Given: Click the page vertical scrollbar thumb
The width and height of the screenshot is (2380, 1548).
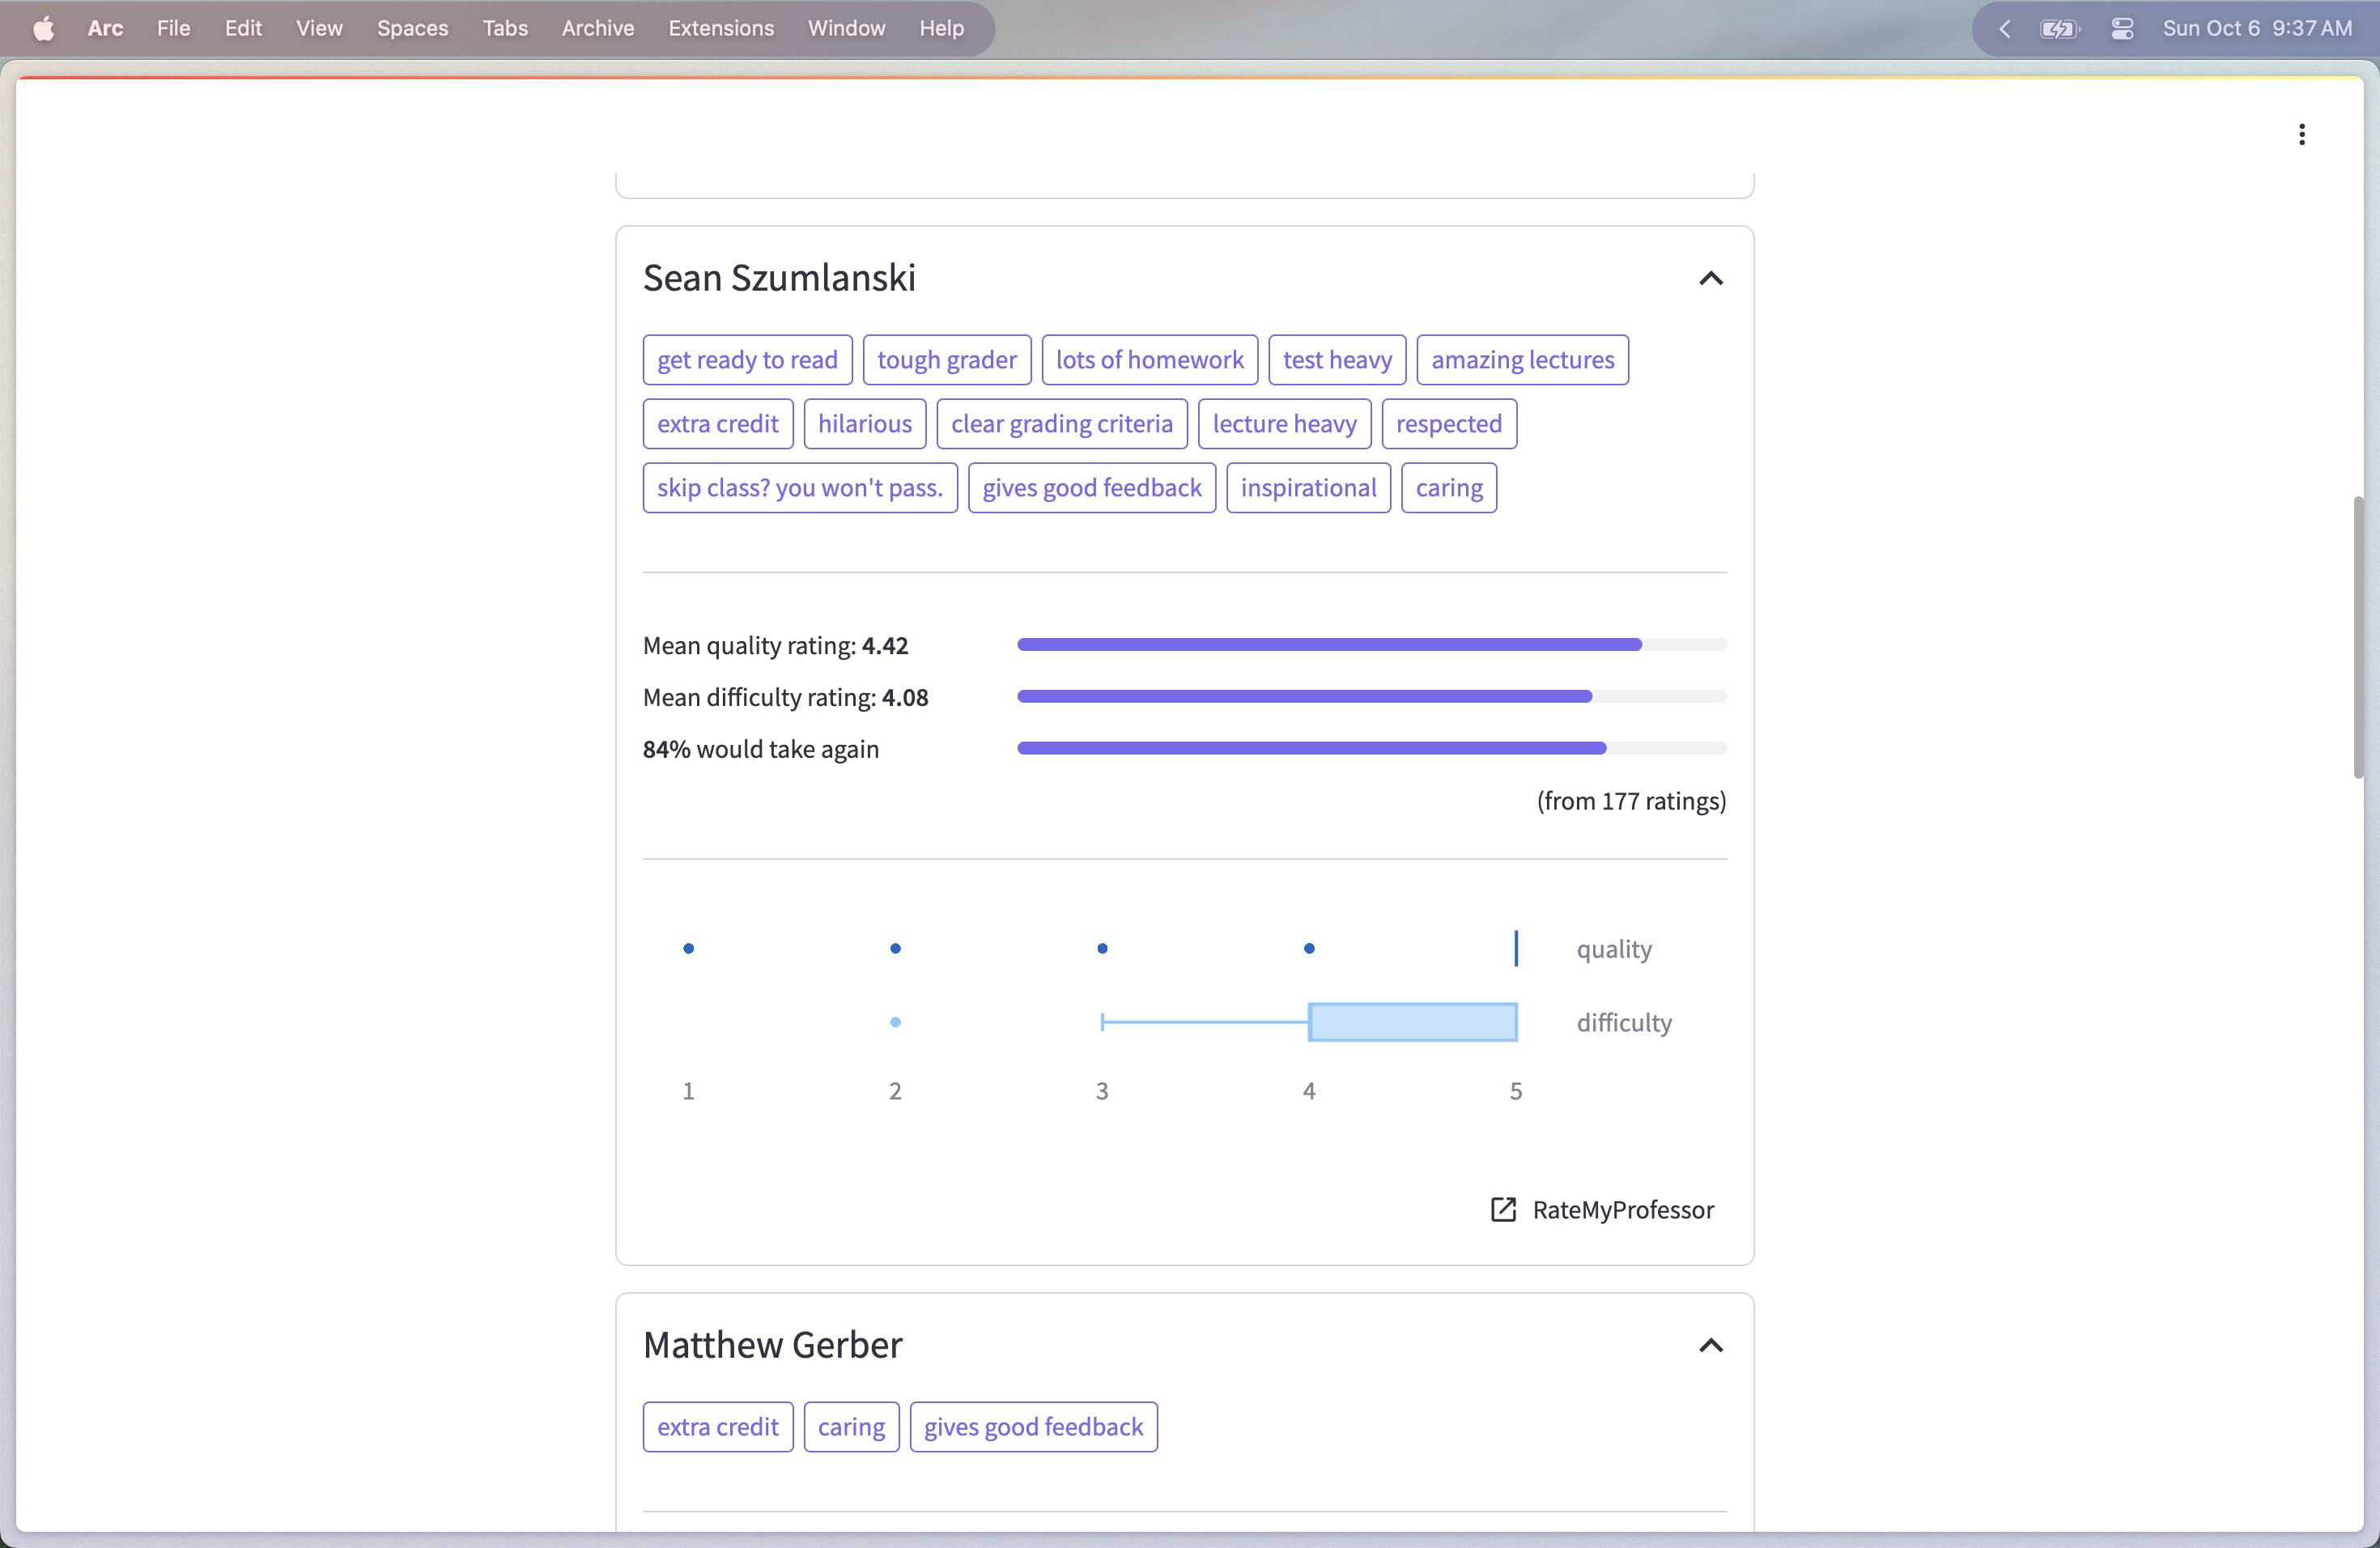Looking at the screenshot, I should [x=2358, y=636].
